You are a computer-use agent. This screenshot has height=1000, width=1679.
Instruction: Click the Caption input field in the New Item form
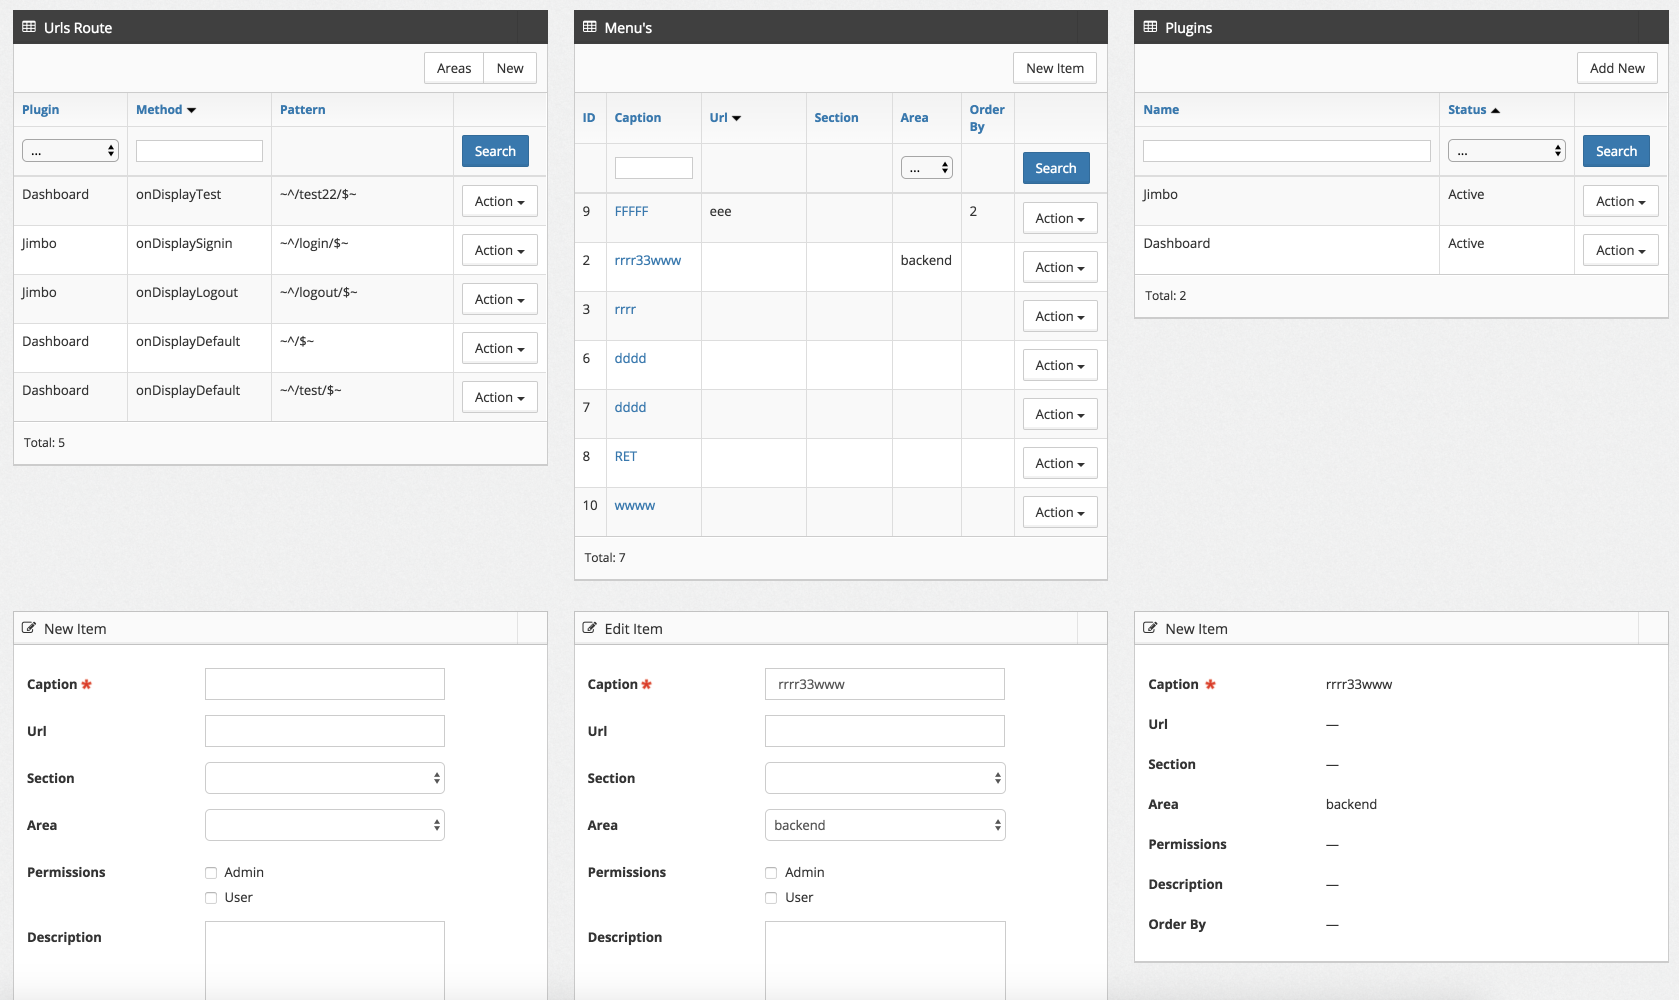click(324, 683)
